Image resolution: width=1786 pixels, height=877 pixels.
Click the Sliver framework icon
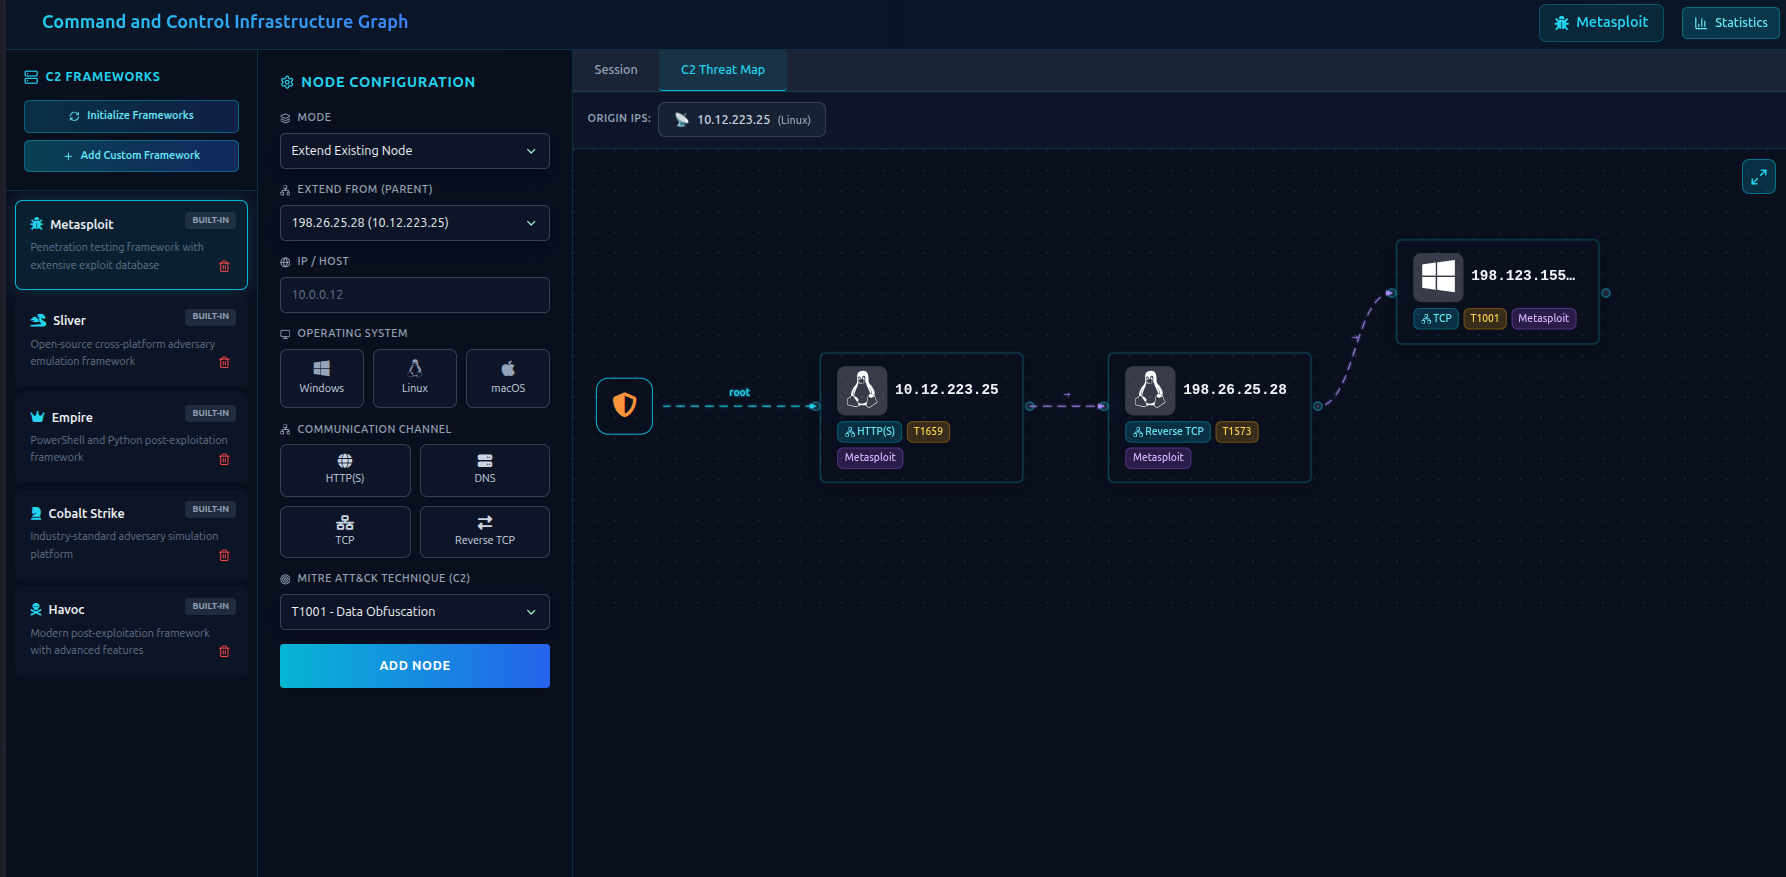point(38,320)
